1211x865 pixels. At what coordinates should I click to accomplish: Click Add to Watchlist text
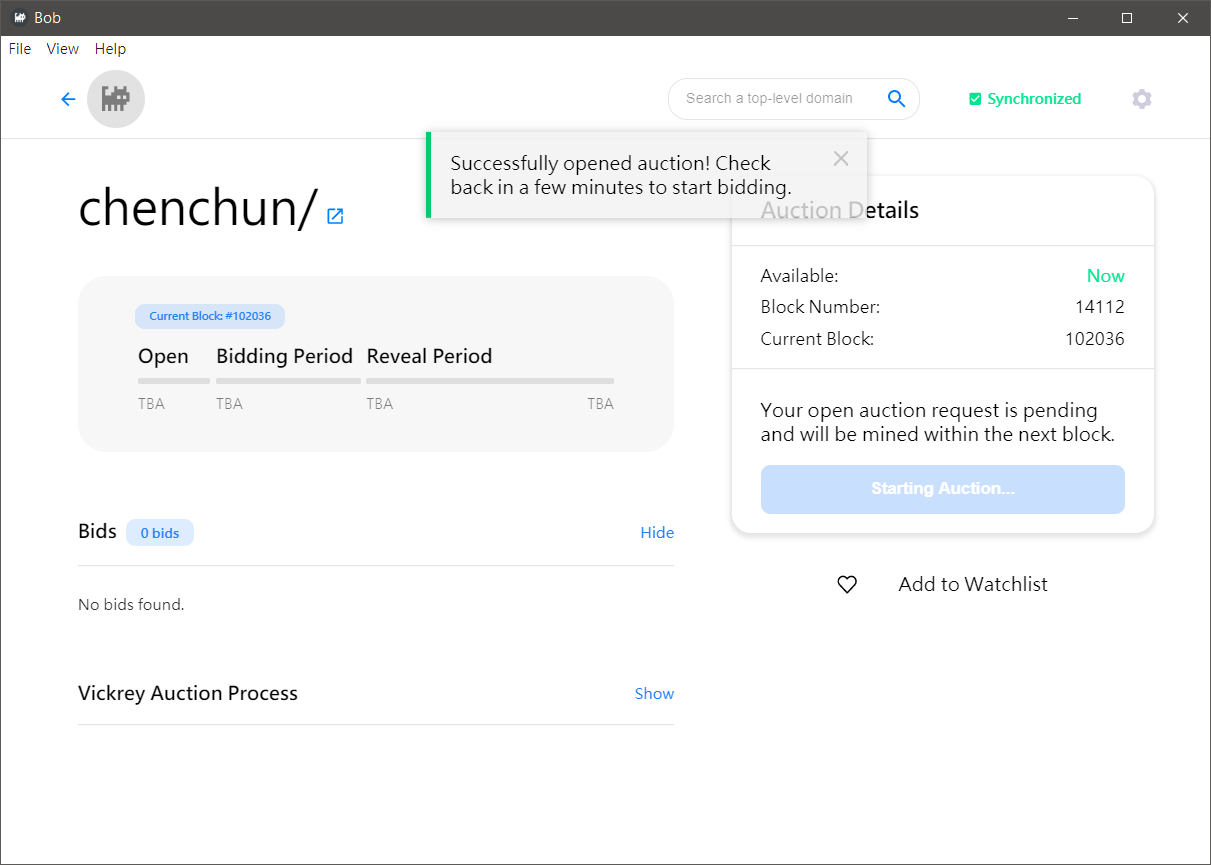(972, 585)
